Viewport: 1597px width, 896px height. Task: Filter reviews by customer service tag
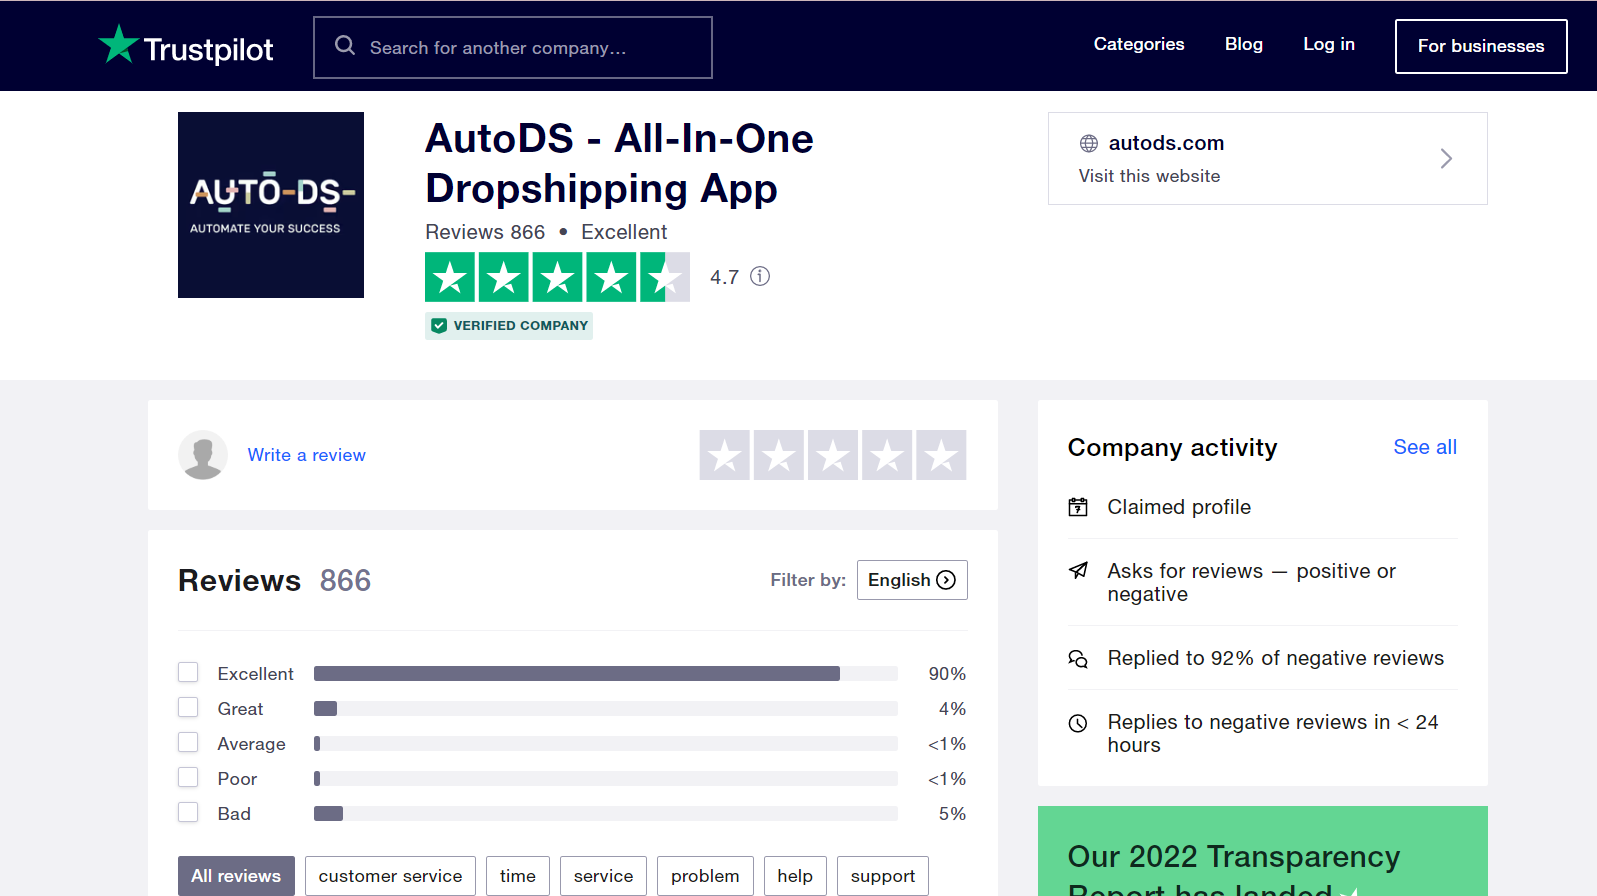coord(390,876)
